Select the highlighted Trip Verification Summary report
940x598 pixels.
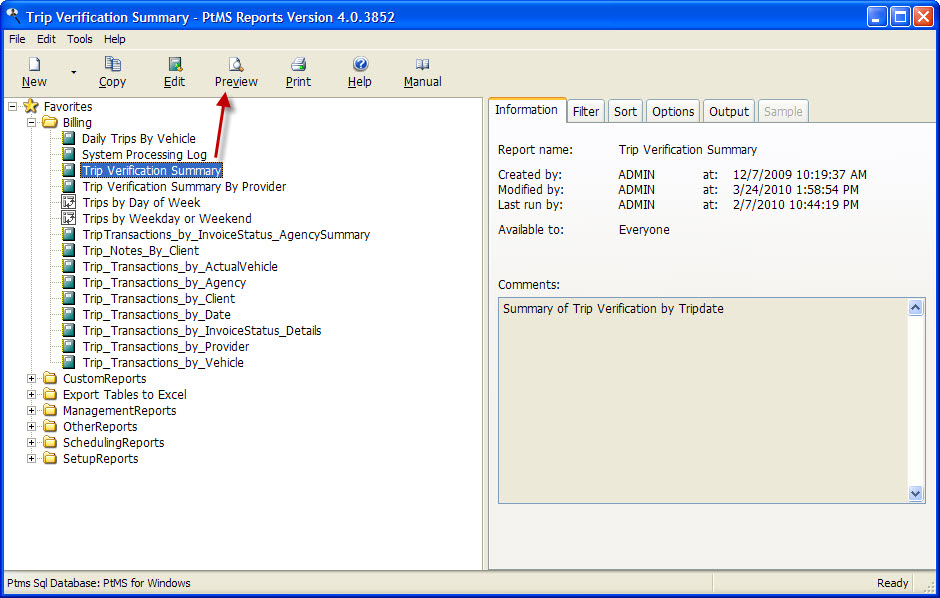[152, 171]
